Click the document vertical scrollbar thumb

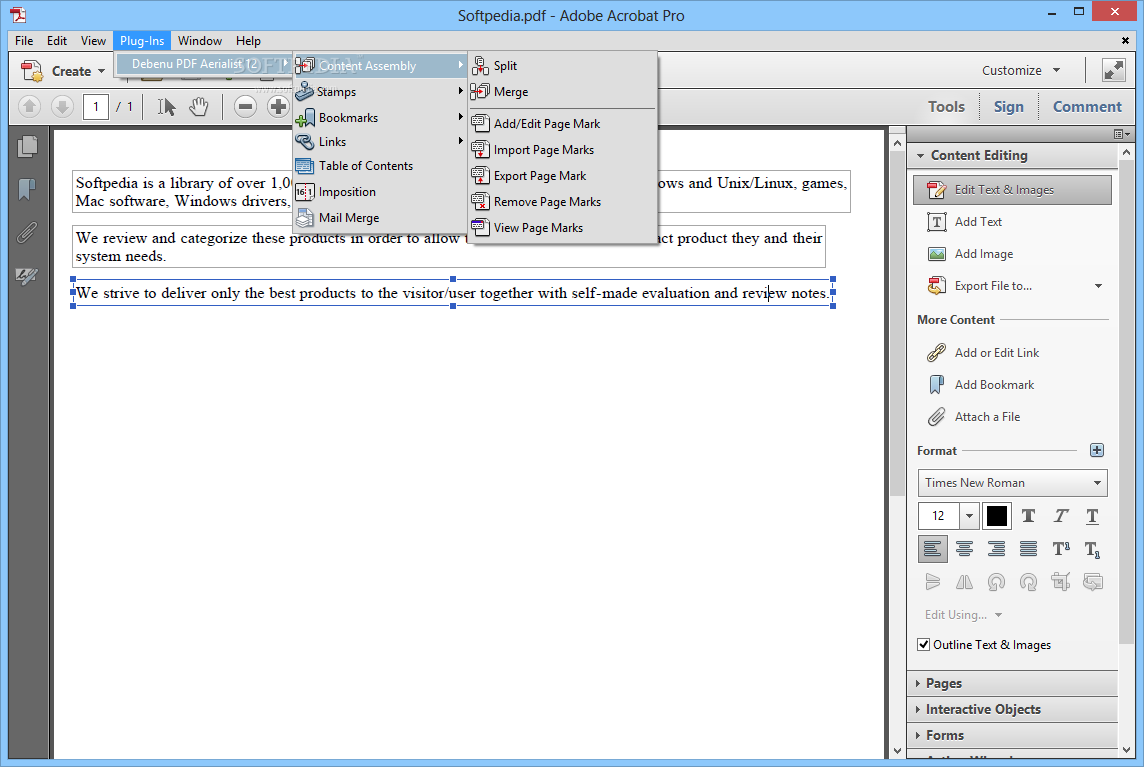[x=897, y=324]
